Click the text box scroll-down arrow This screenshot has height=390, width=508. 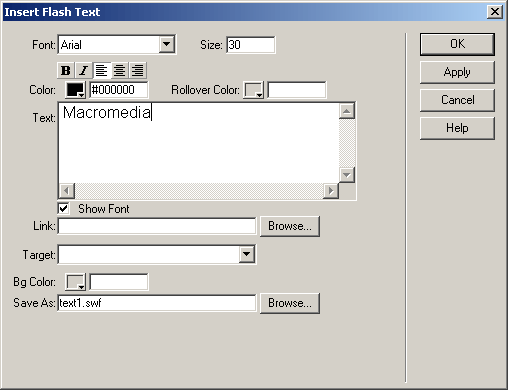[x=347, y=174]
